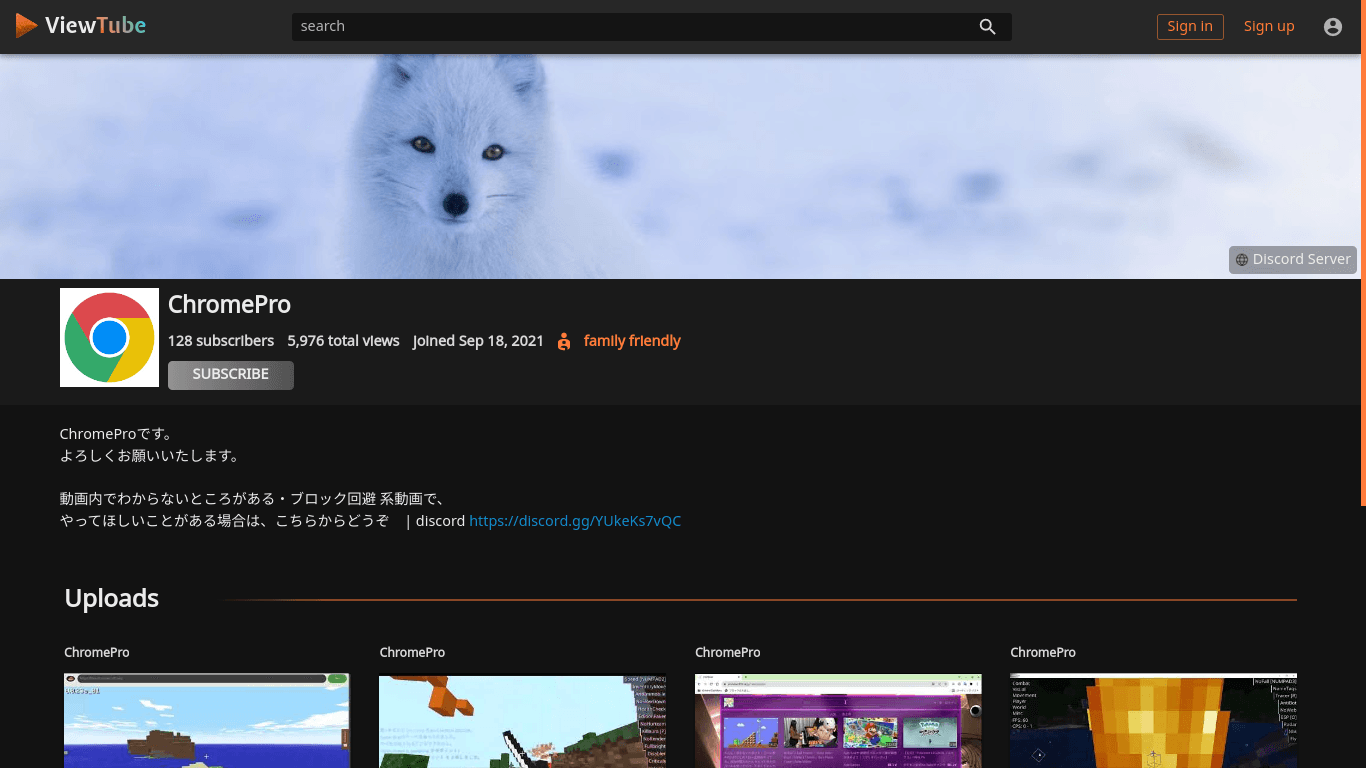The image size is (1366, 768).
Task: Click the ViewTube site name text
Action: 95,26
